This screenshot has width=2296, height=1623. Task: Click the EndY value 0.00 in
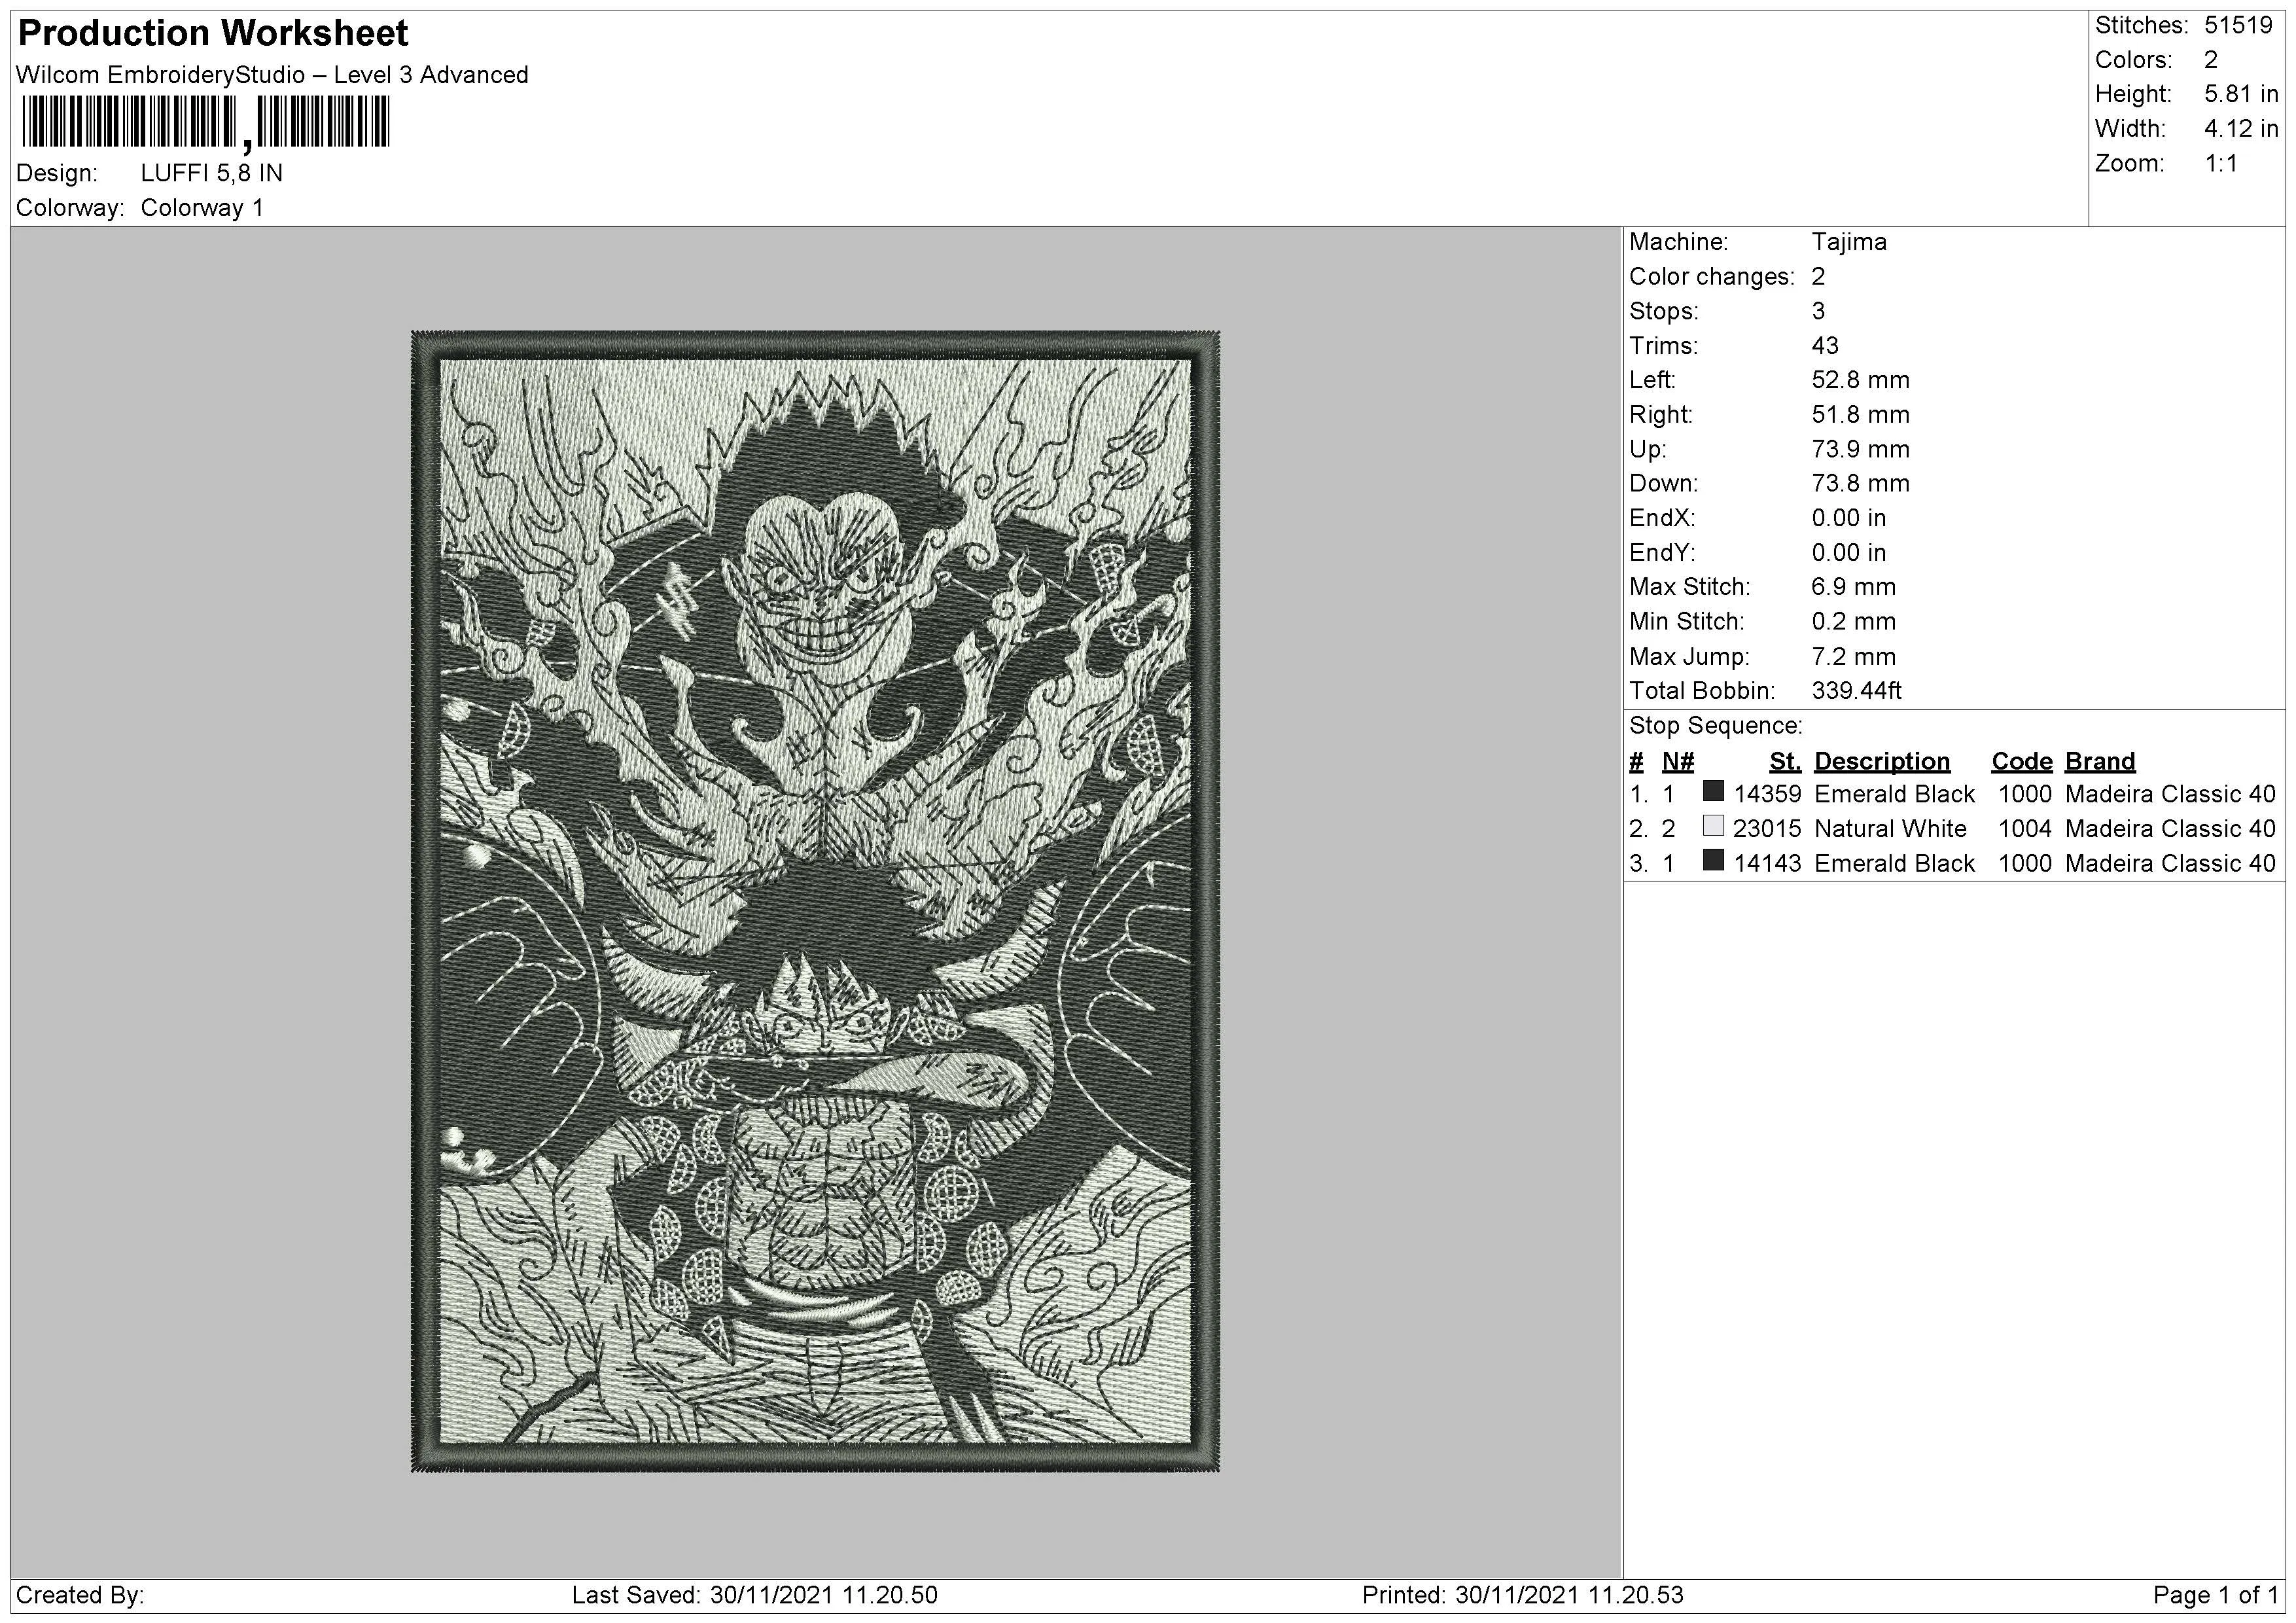(1849, 553)
